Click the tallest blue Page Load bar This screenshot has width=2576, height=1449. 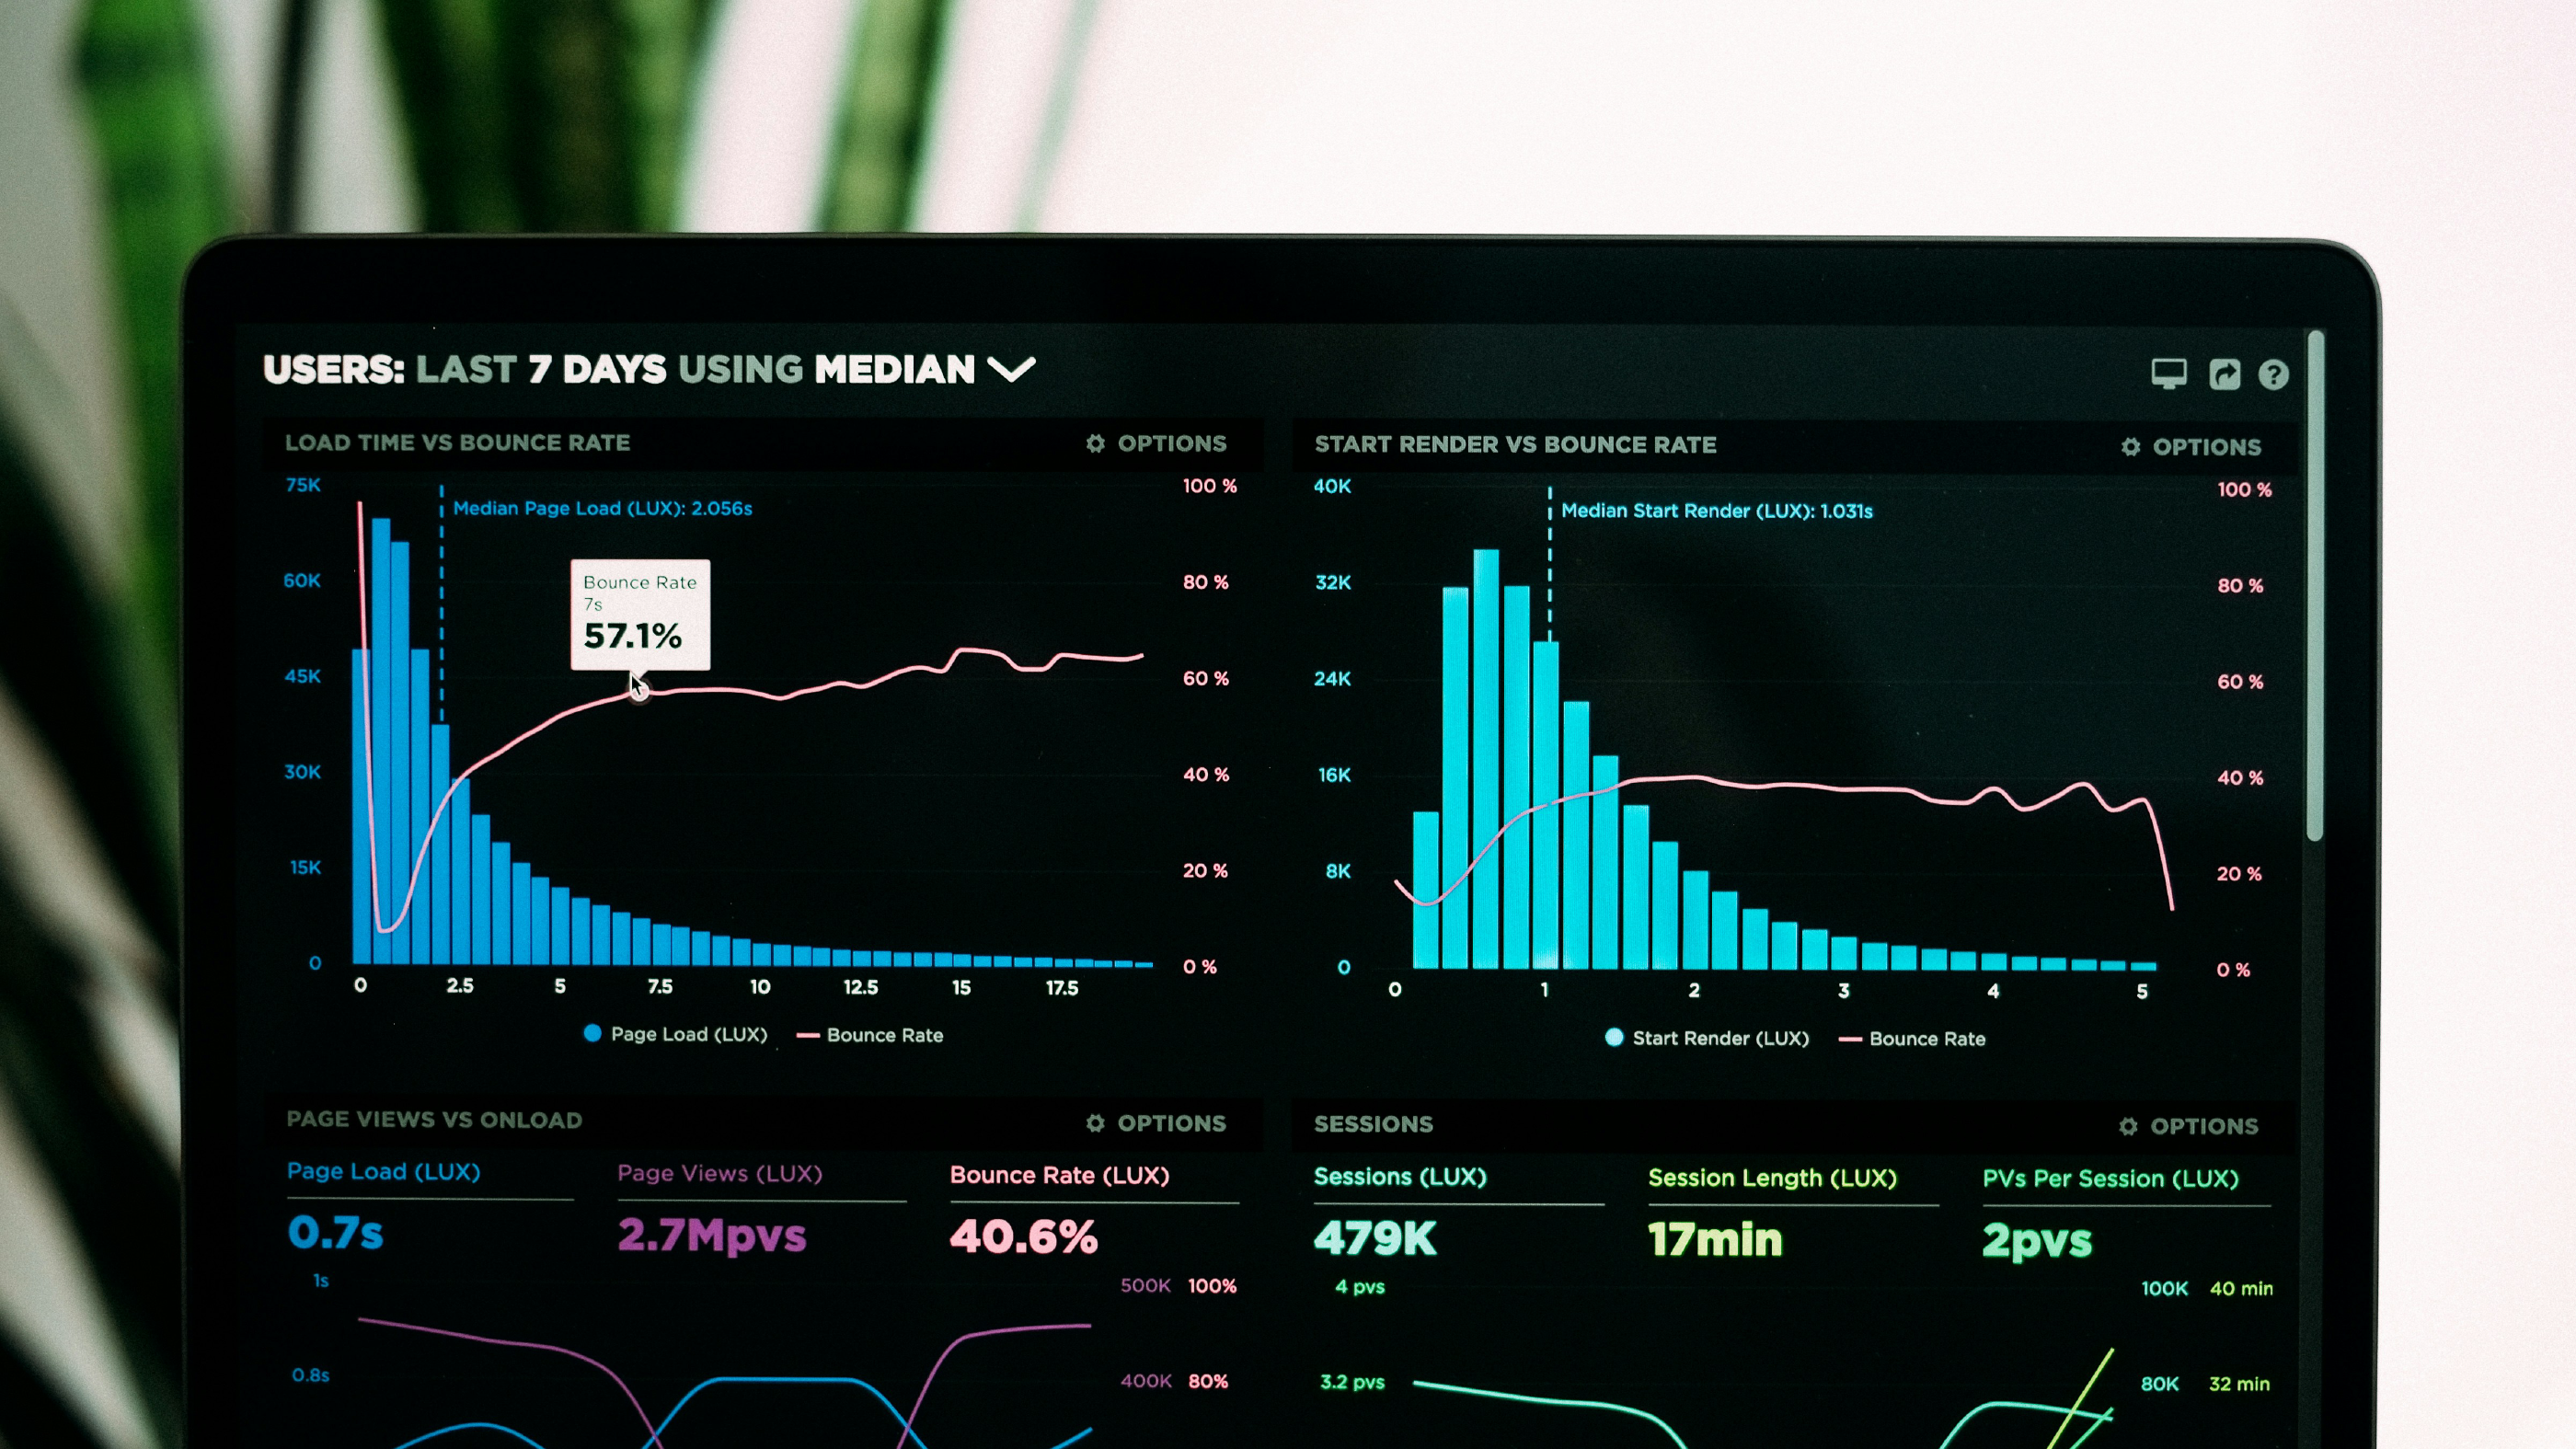381,741
